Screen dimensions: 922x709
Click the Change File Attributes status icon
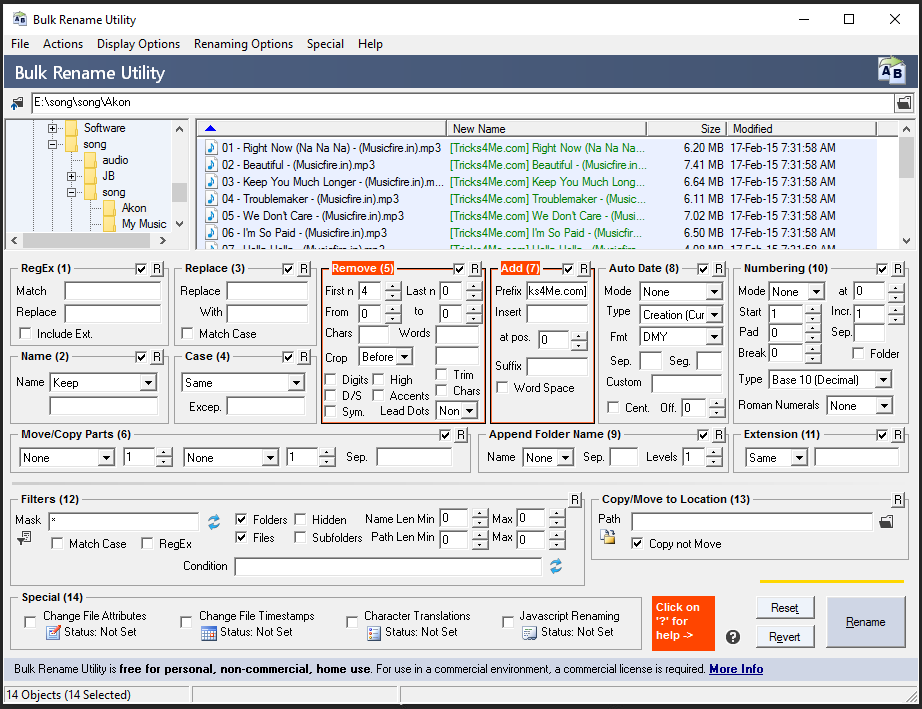click(54, 633)
